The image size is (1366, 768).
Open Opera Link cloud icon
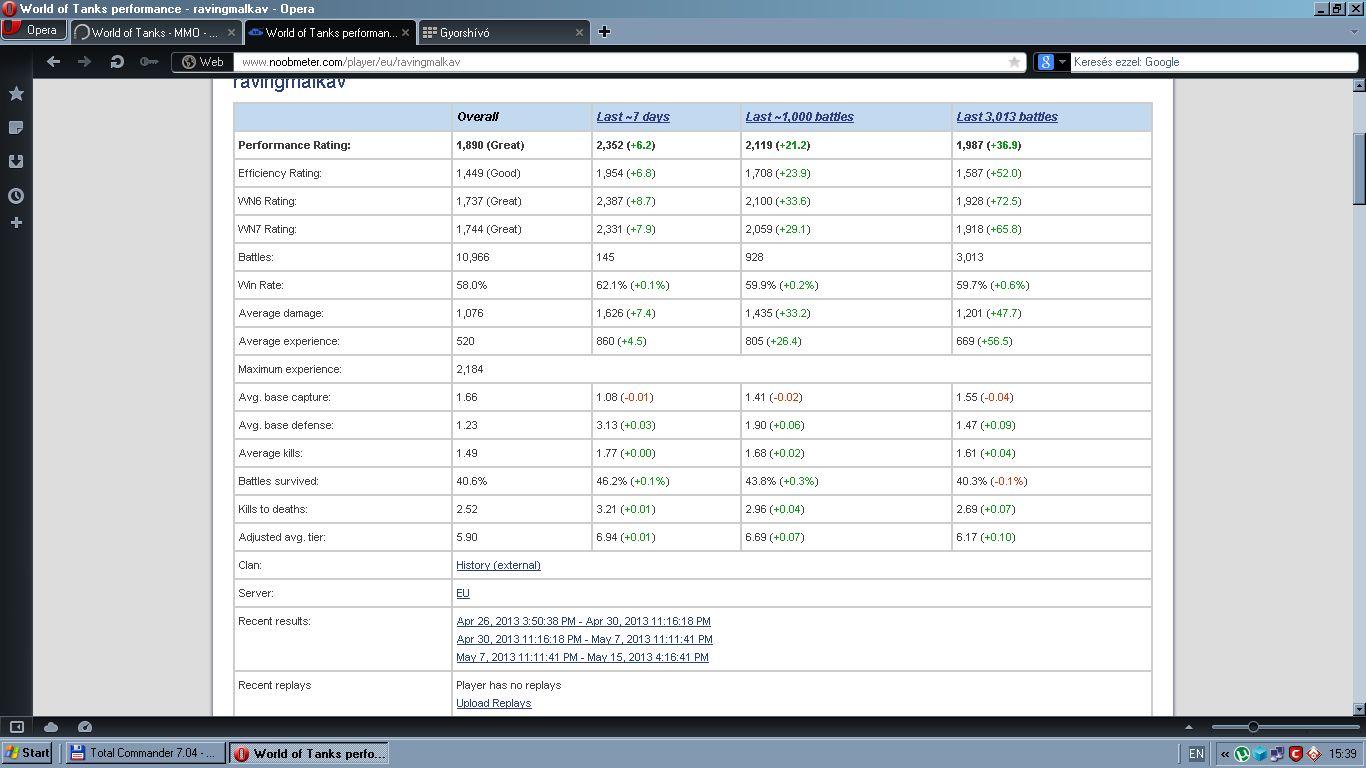51,727
